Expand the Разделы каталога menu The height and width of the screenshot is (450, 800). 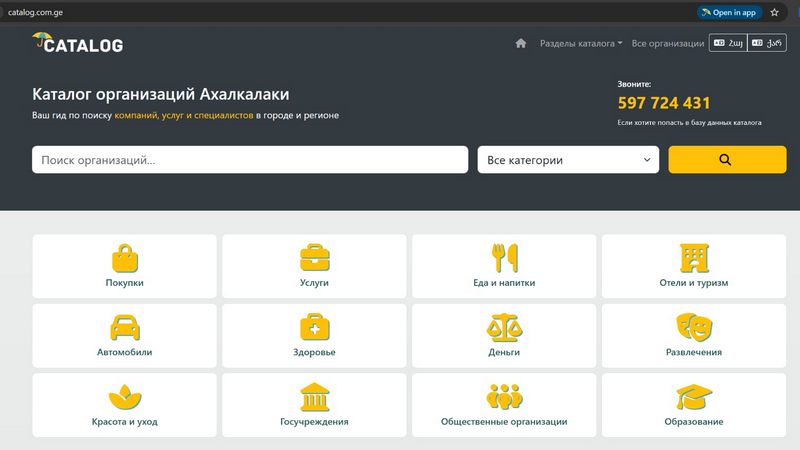pos(581,43)
